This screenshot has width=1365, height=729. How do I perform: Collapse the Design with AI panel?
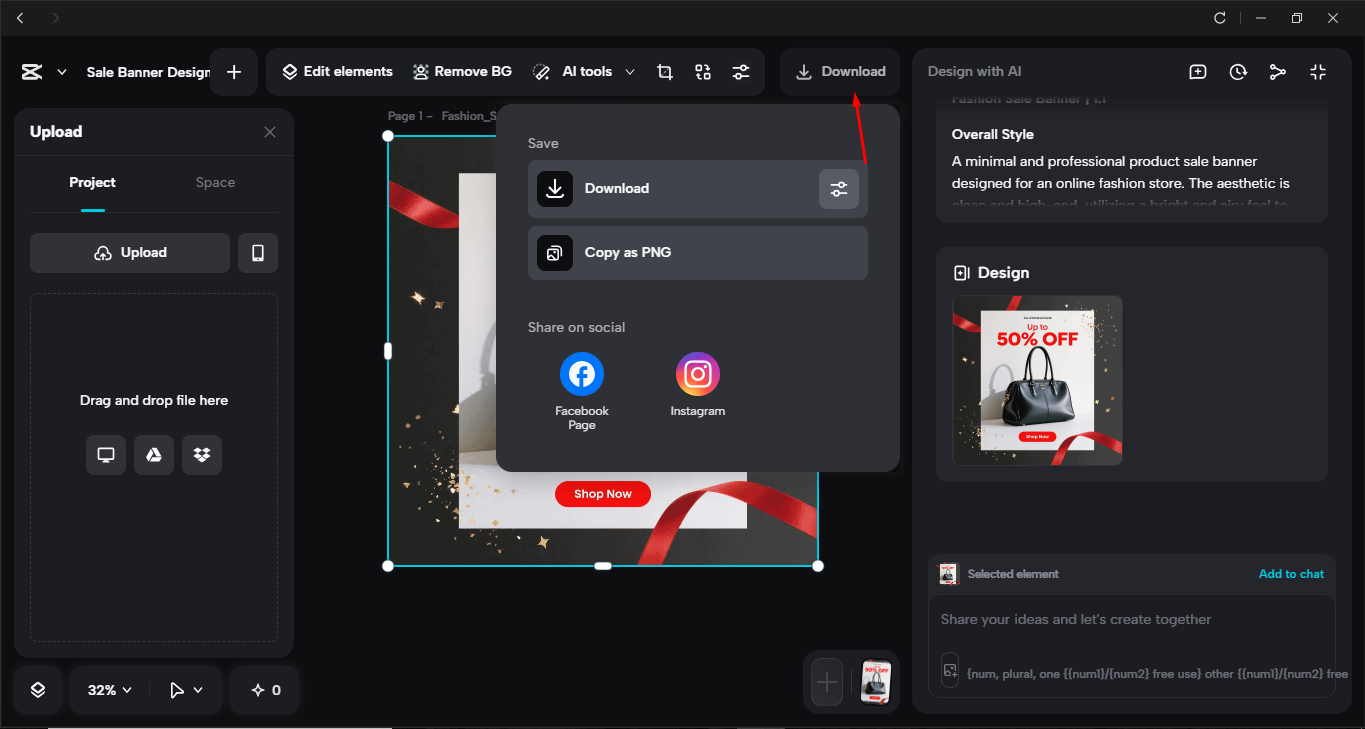pyautogui.click(x=1318, y=71)
